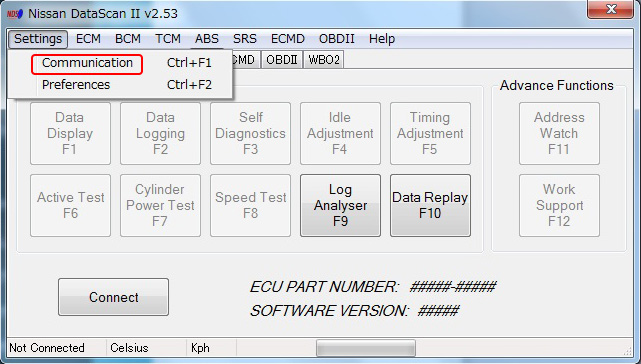This screenshot has height=364, width=641.
Task: Click the status bar progress indicator
Action: tap(366, 348)
